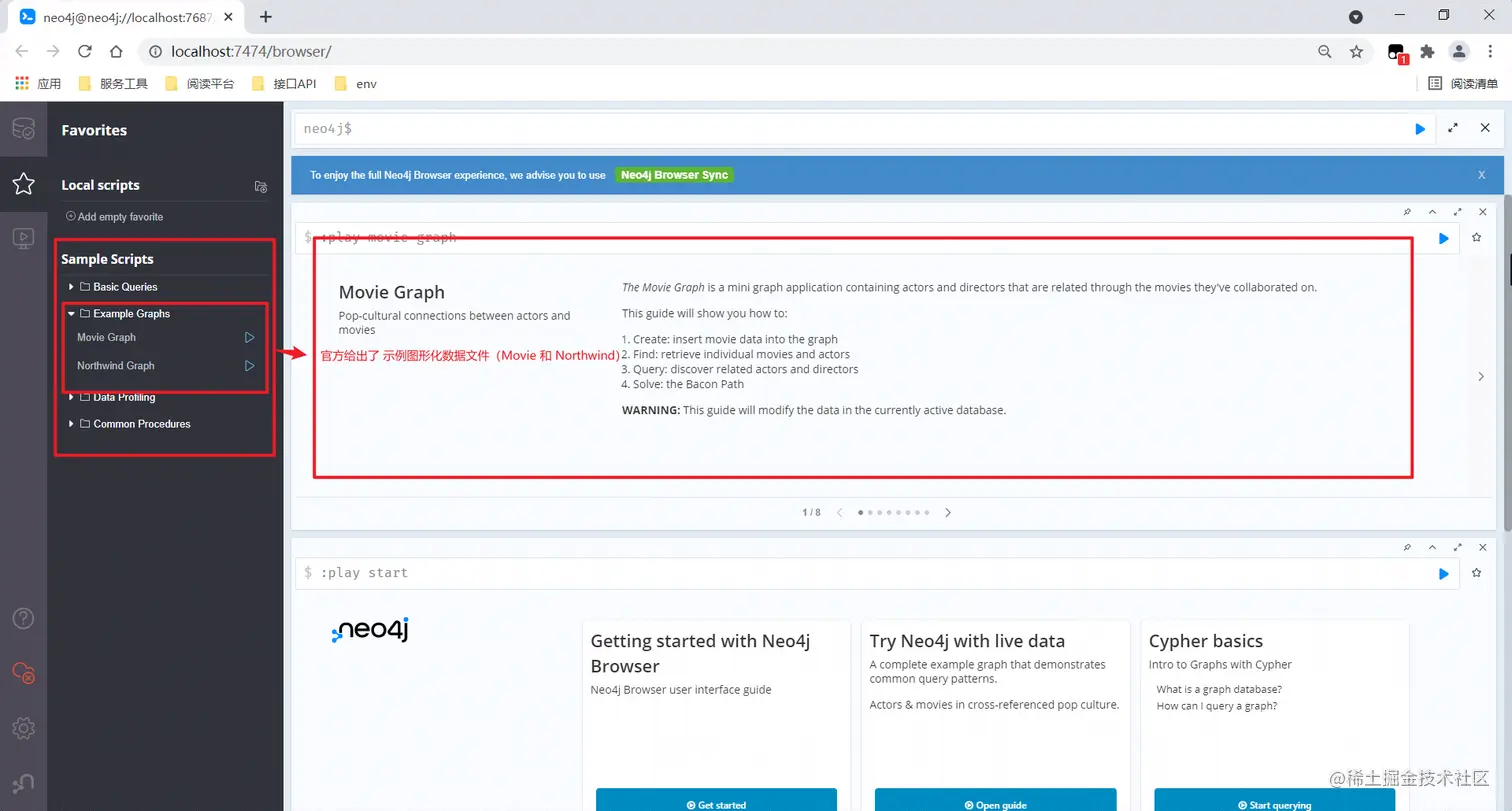Image resolution: width=1512 pixels, height=811 pixels.
Task: Rerun the :play movie-graph command
Action: (1443, 238)
